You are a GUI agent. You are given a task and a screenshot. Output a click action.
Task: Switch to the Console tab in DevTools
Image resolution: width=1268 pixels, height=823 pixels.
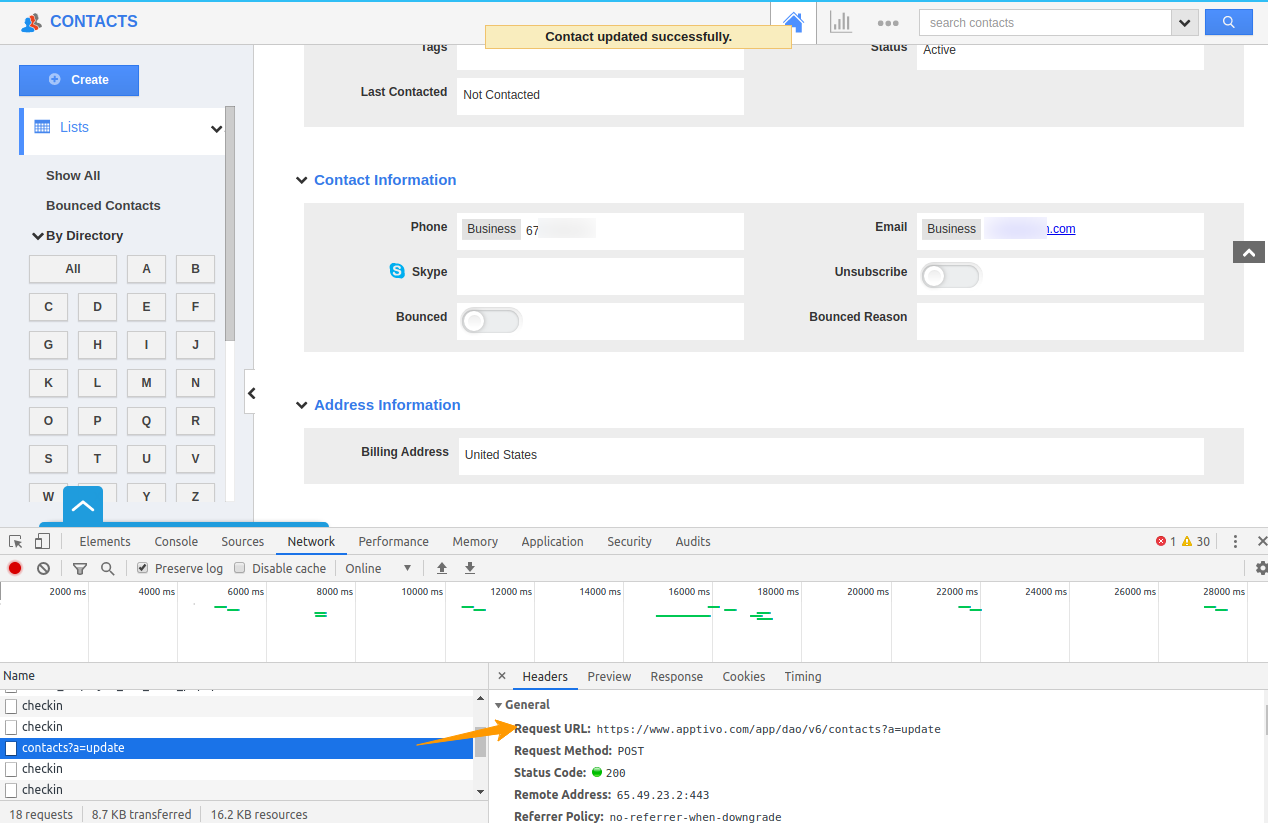(176, 541)
